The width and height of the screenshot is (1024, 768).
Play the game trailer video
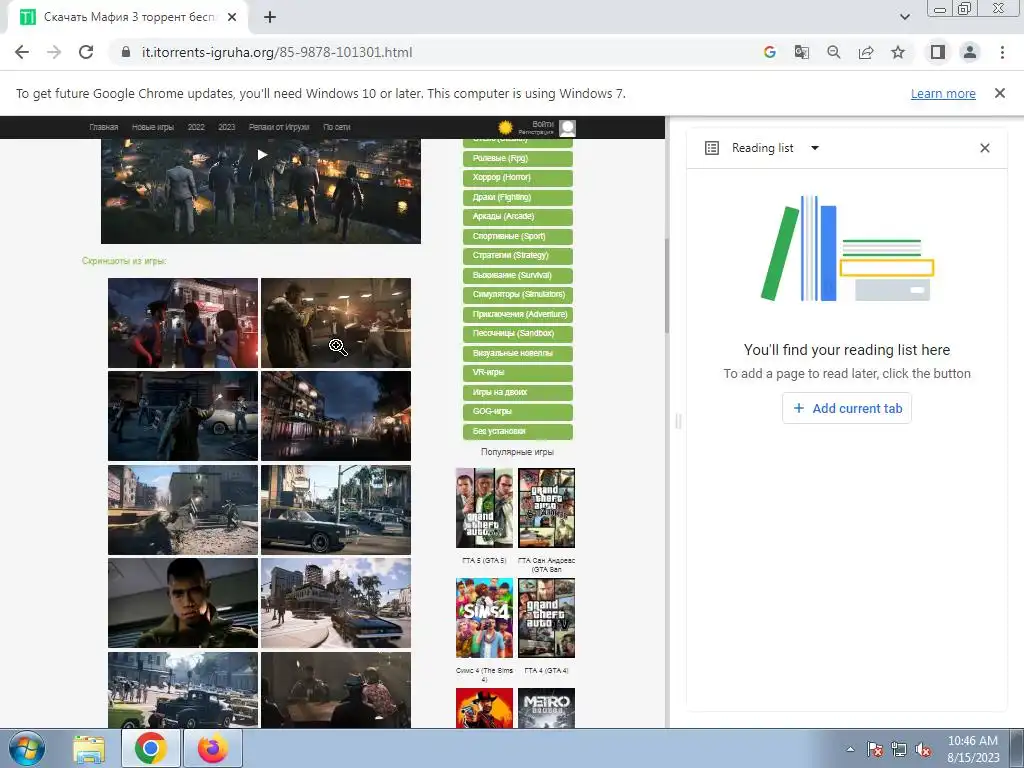(x=262, y=155)
